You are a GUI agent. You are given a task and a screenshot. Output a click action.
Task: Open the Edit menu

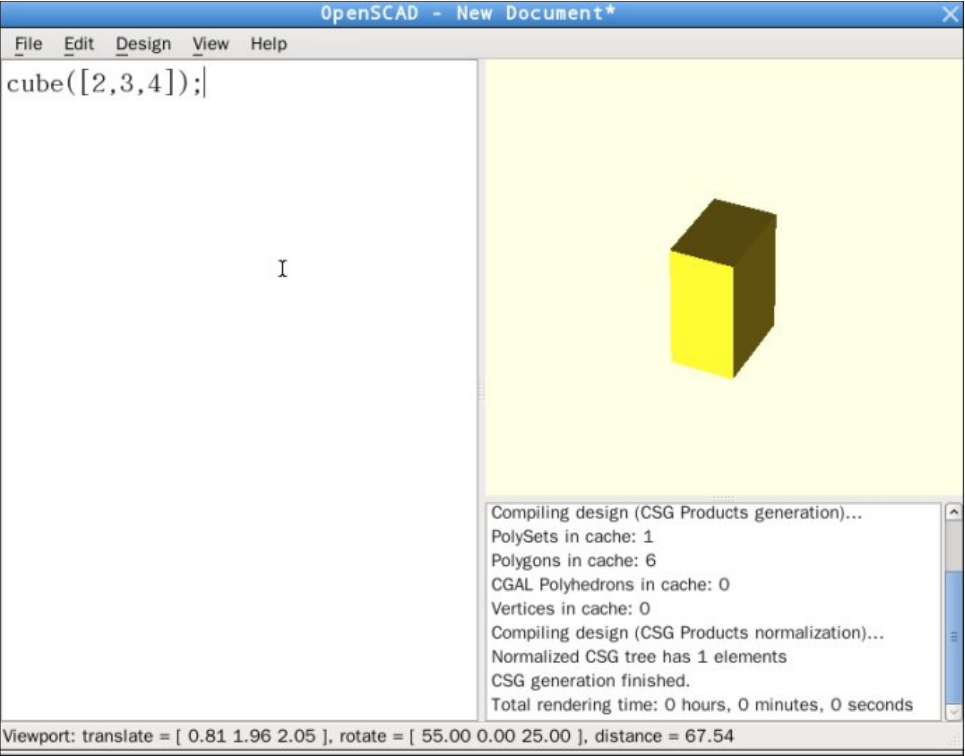click(x=79, y=44)
